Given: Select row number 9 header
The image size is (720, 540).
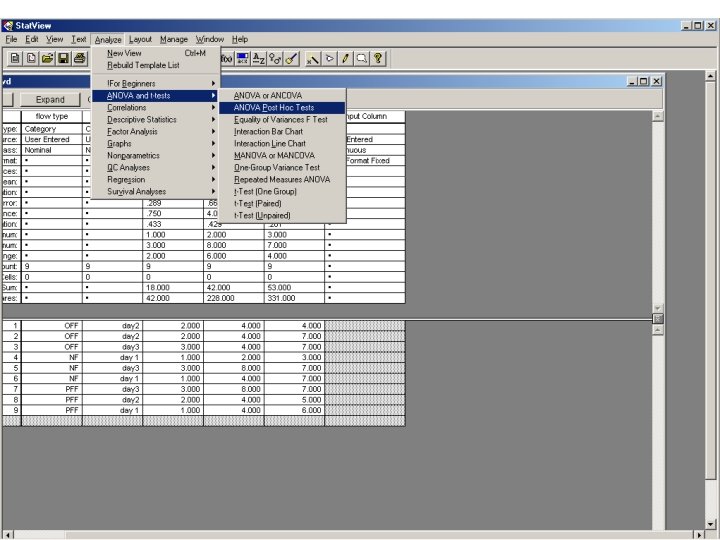Looking at the screenshot, I should [x=11, y=410].
